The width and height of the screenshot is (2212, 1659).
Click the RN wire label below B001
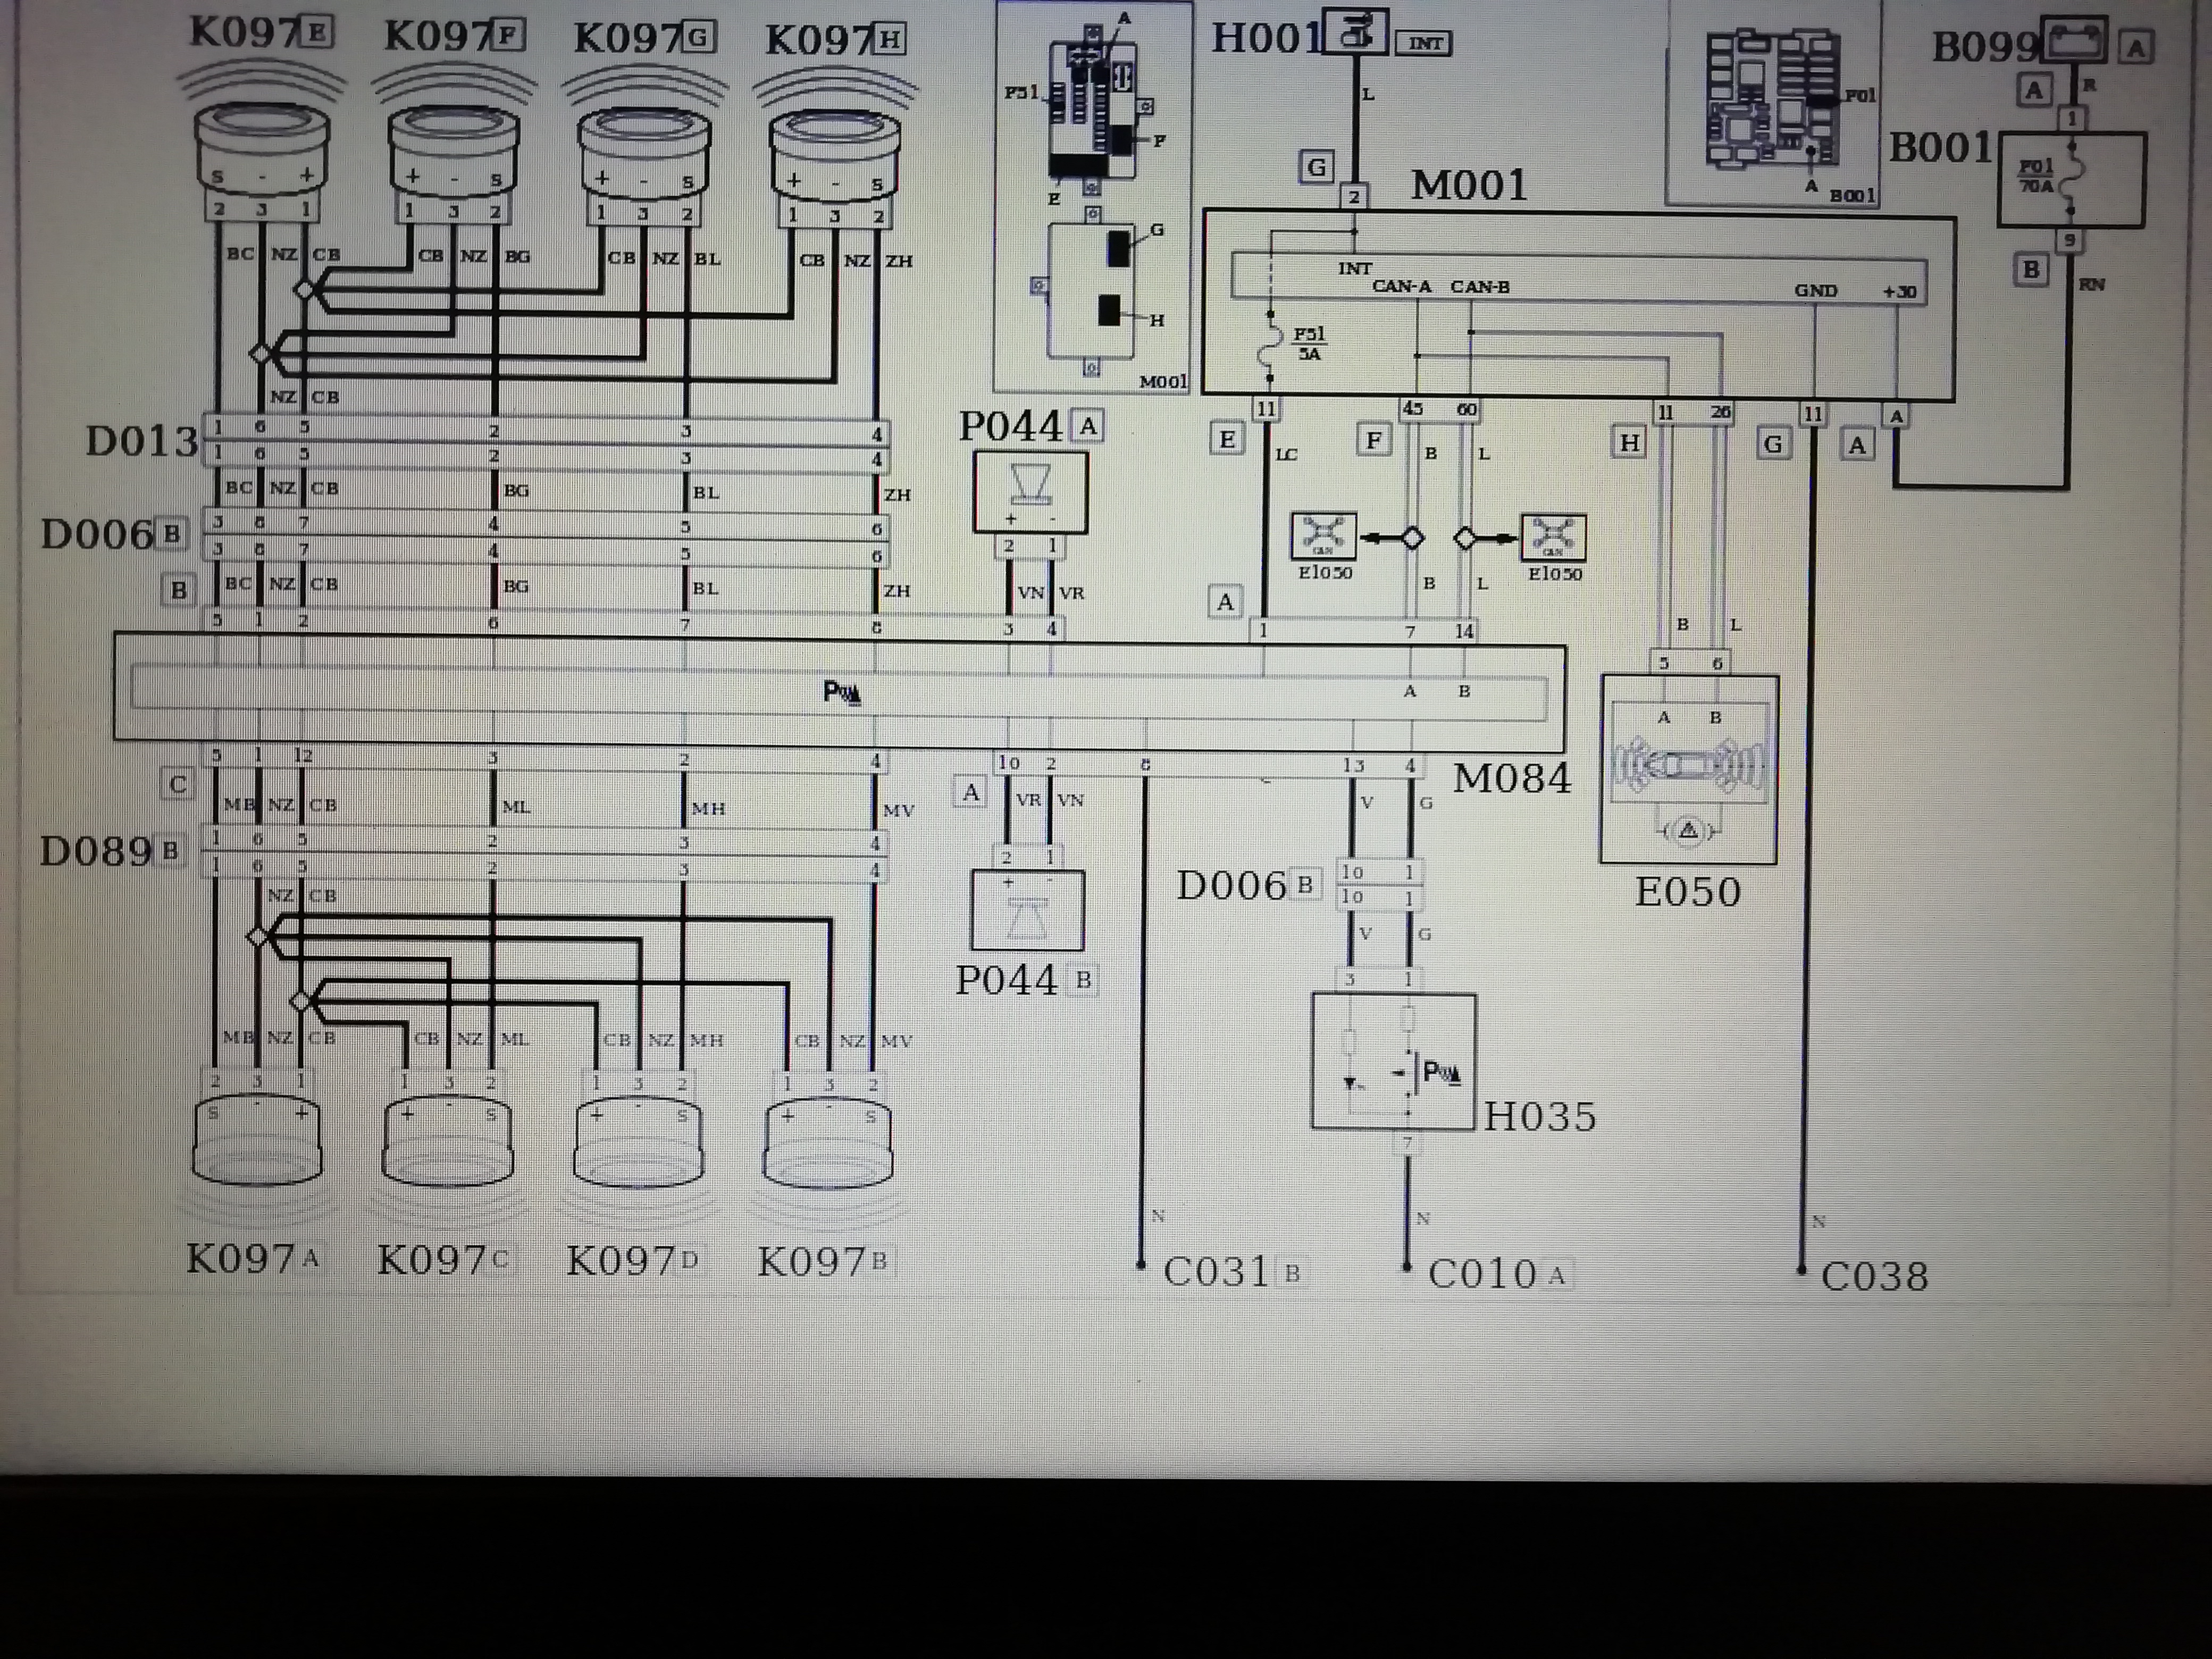pos(2092,285)
